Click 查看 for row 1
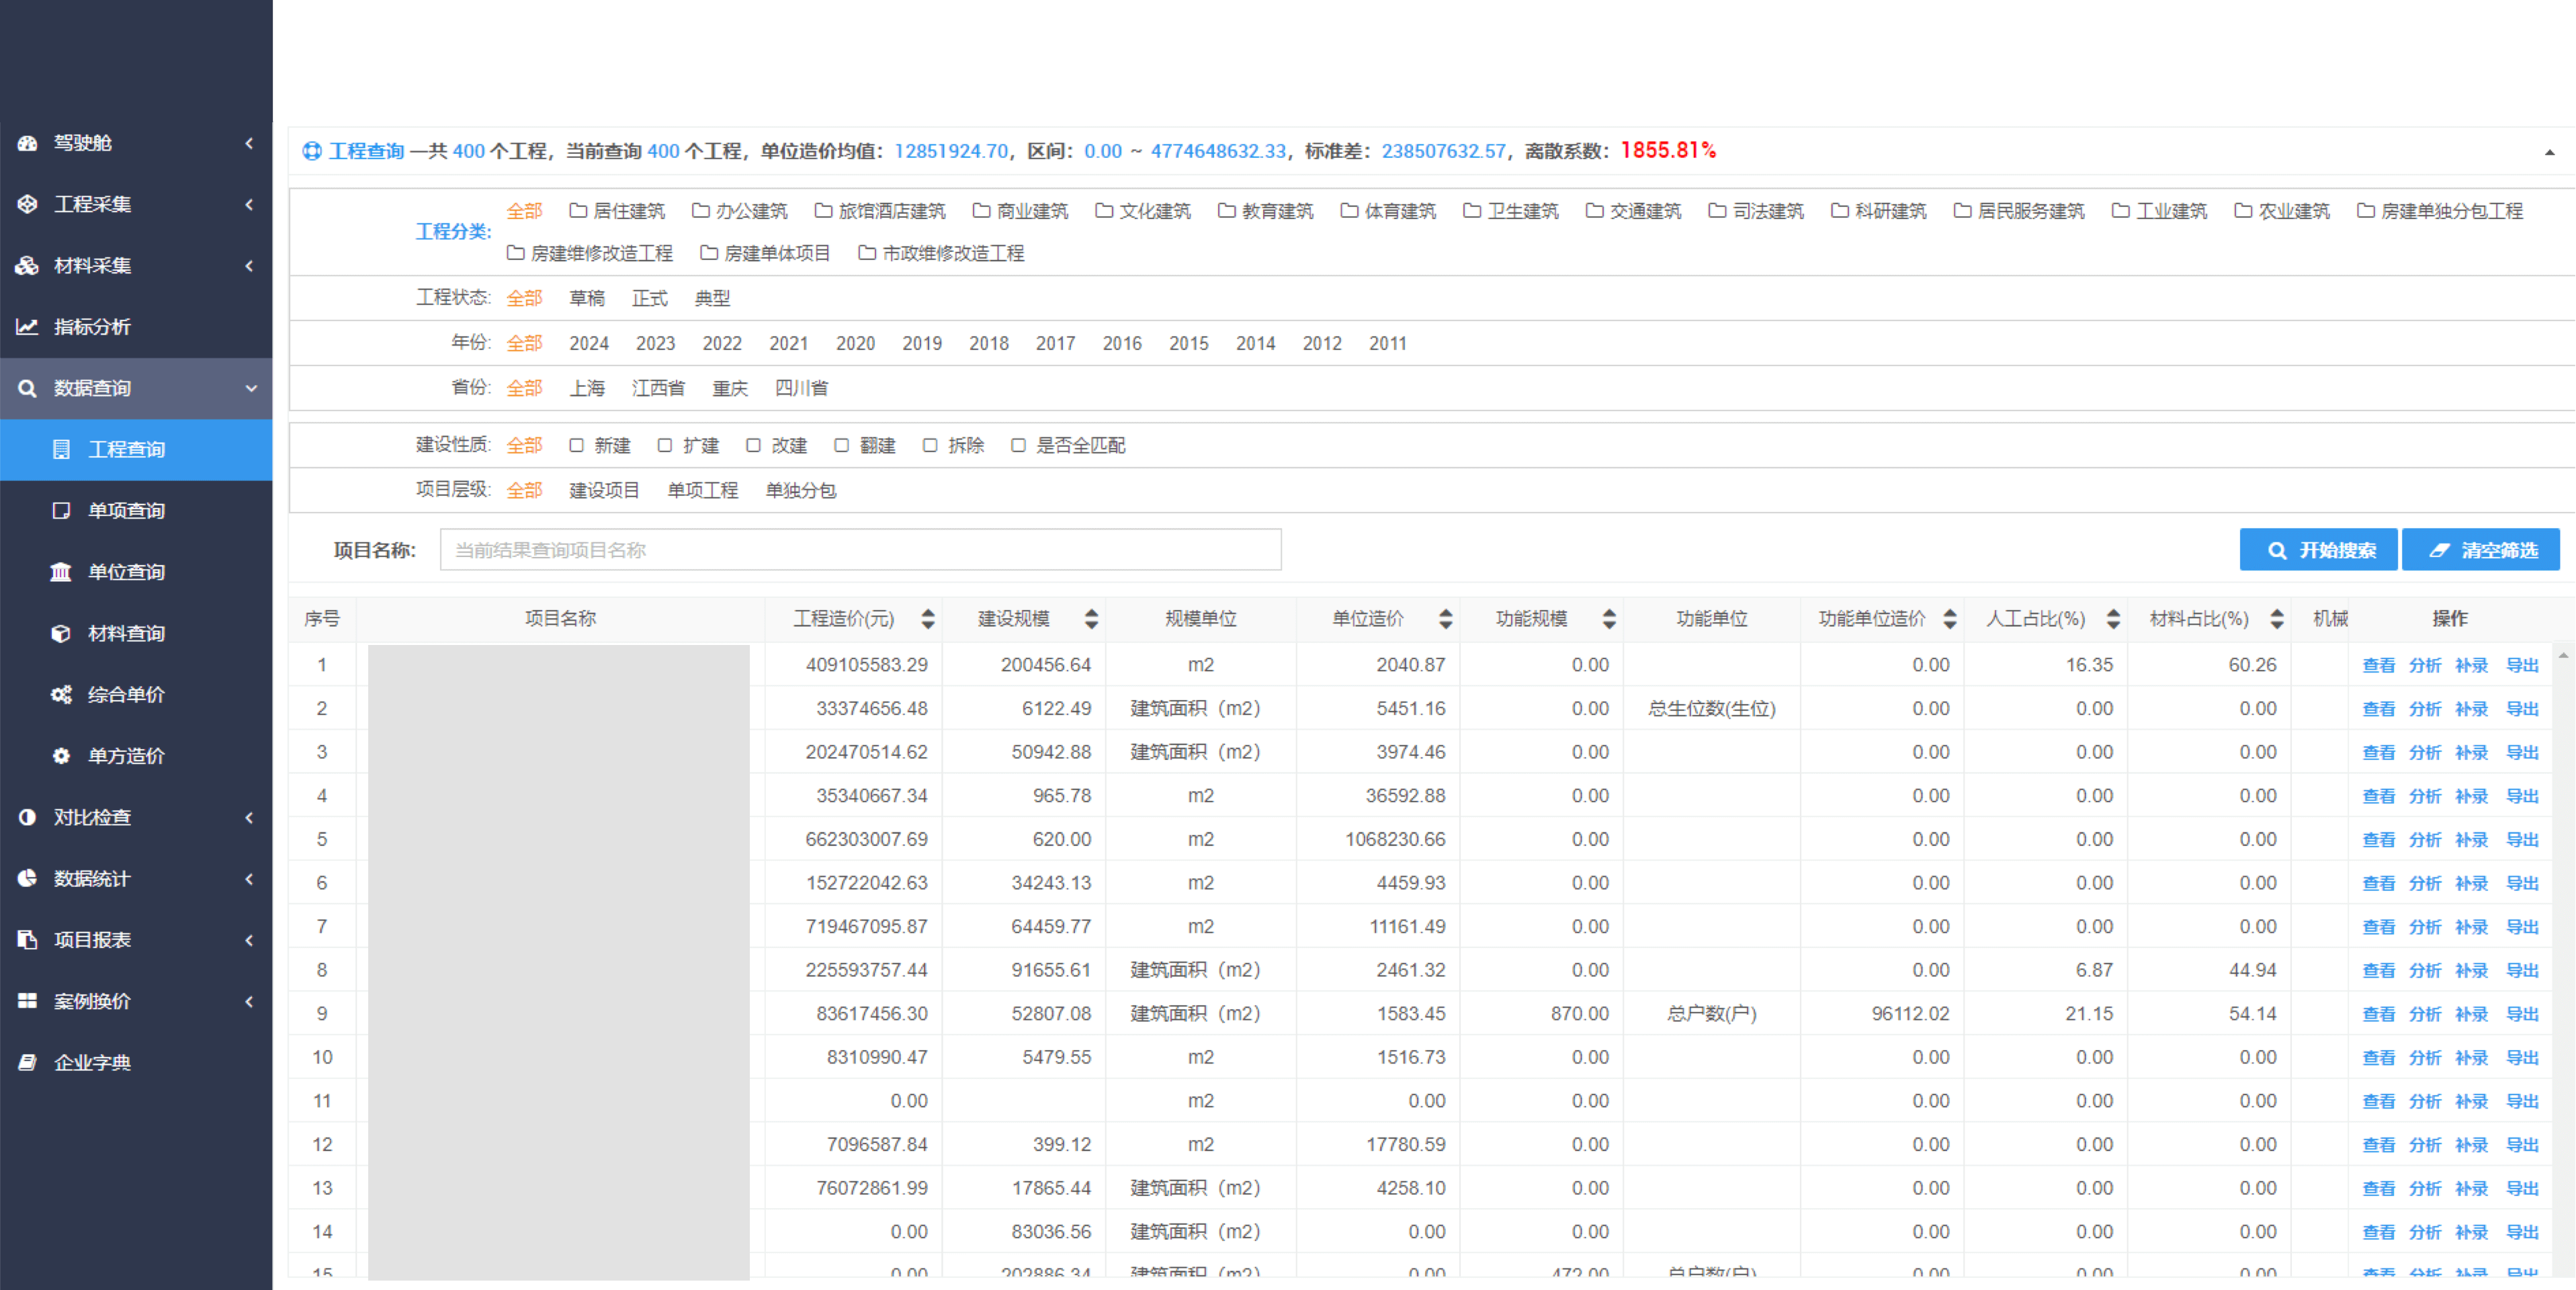 (2378, 665)
